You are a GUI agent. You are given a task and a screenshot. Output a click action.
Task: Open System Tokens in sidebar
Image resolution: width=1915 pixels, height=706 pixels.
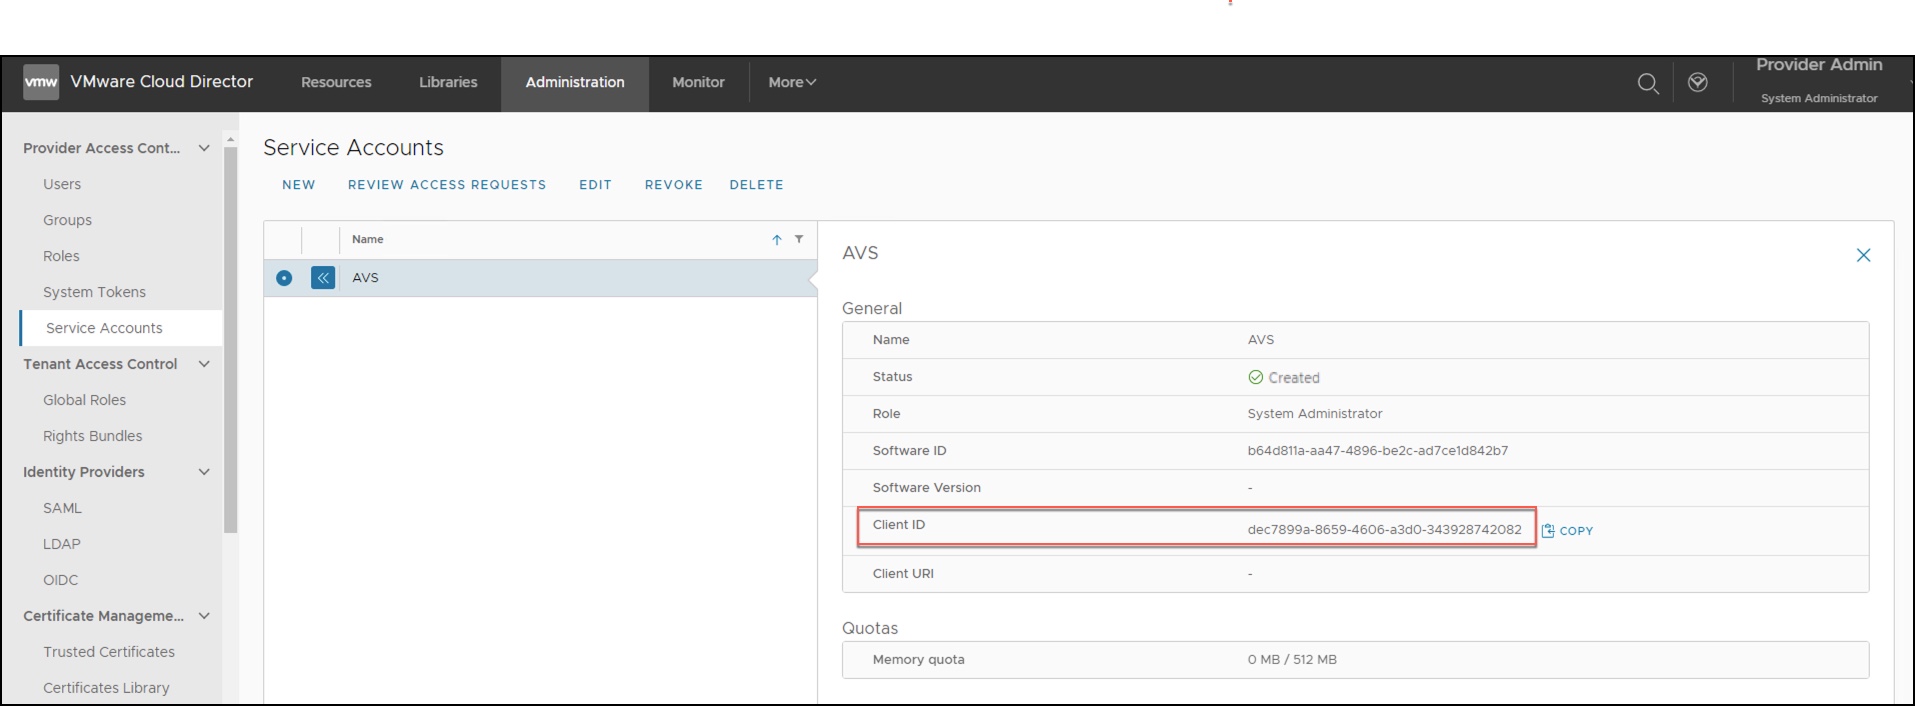coord(94,292)
